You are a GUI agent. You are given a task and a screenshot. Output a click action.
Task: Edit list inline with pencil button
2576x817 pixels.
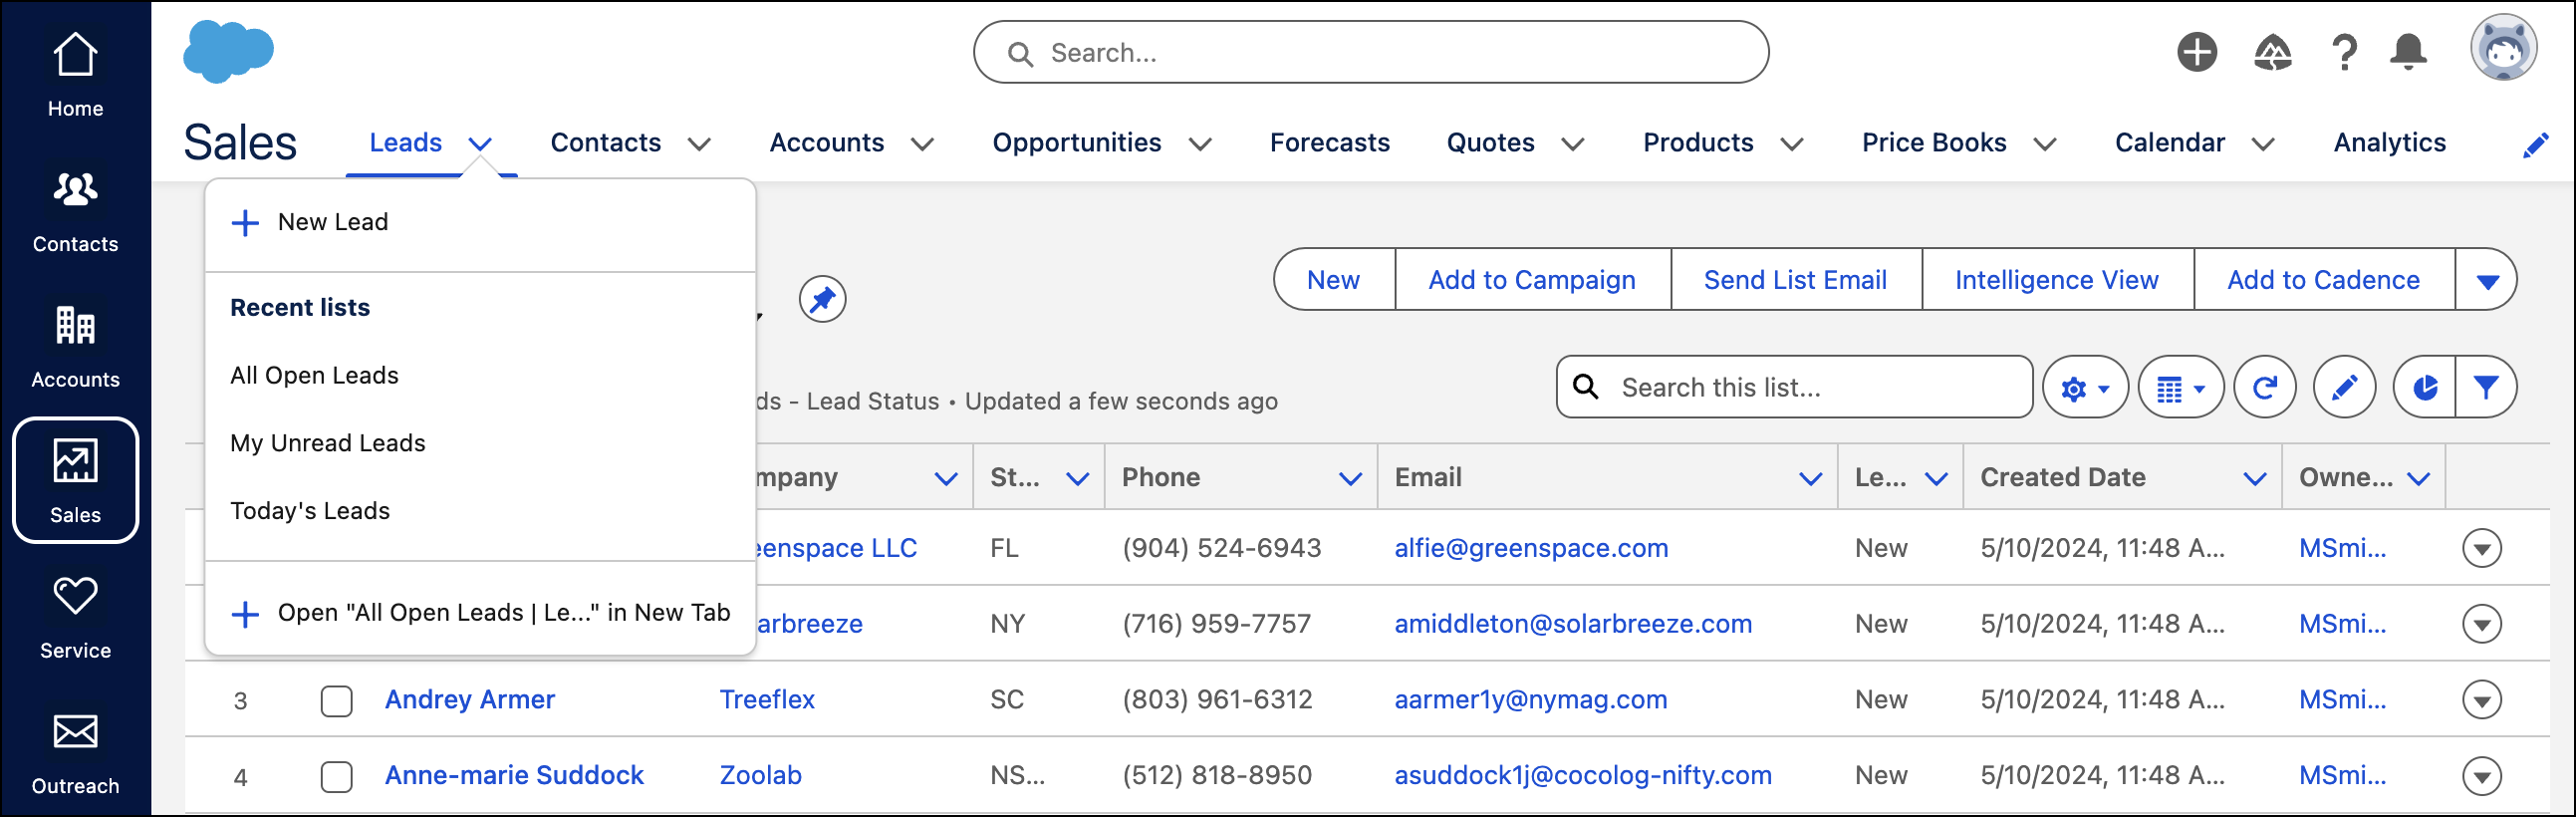point(2344,388)
